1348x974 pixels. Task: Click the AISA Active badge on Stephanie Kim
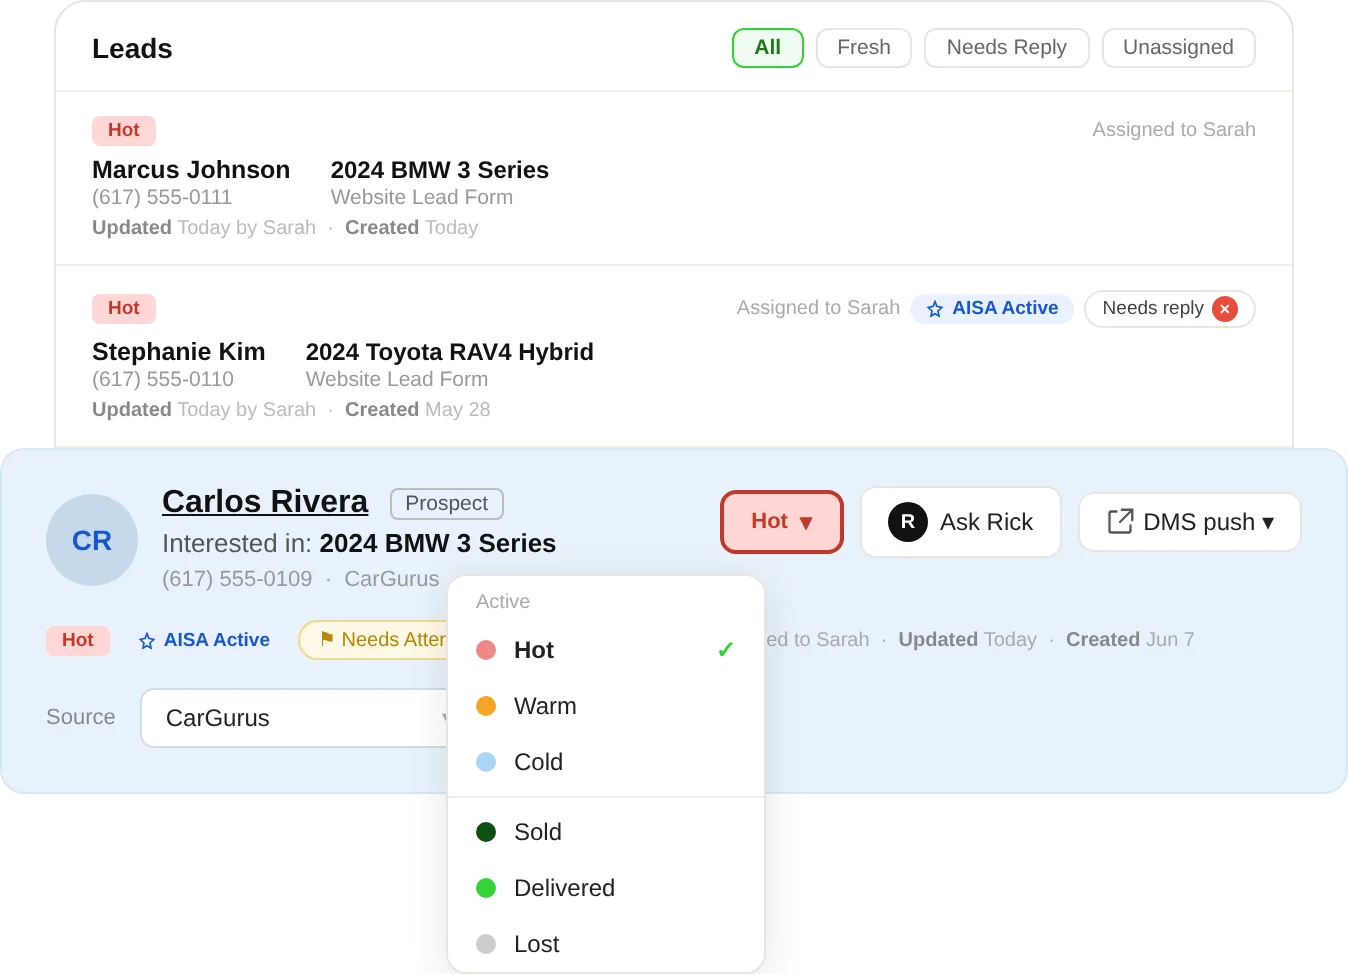coord(992,309)
